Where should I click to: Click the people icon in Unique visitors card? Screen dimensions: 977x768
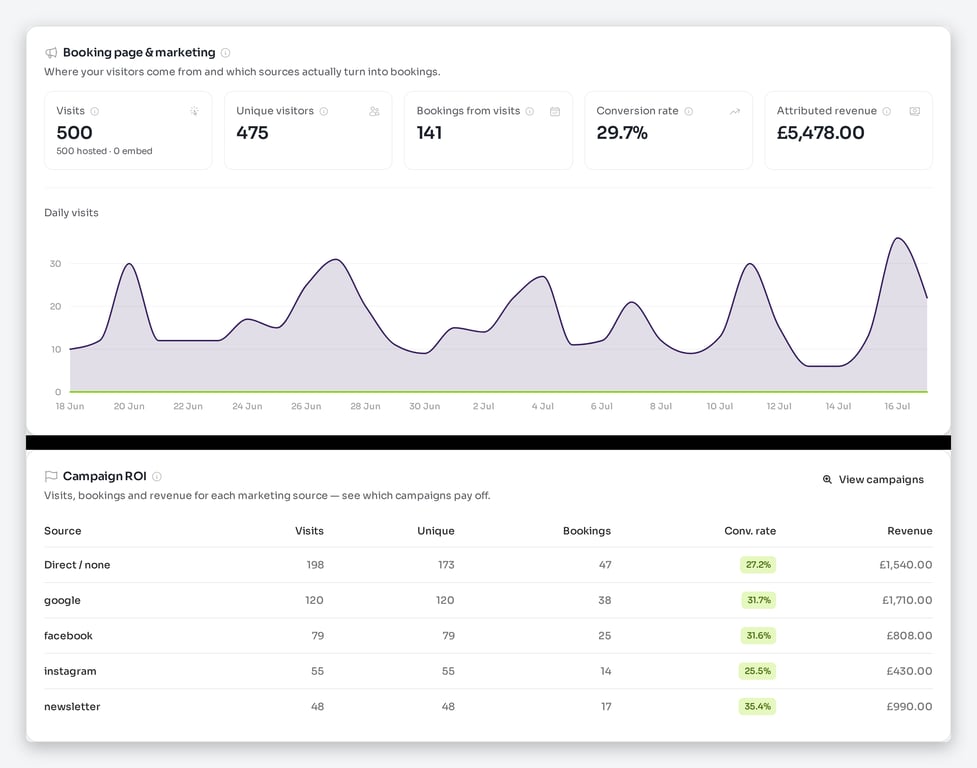[x=374, y=111]
